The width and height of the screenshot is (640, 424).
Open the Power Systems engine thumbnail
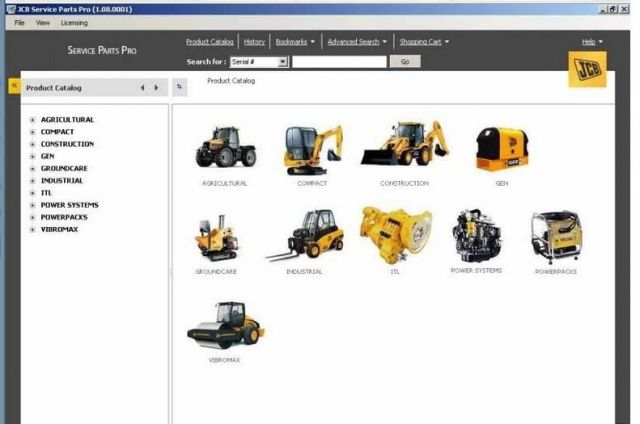click(476, 235)
